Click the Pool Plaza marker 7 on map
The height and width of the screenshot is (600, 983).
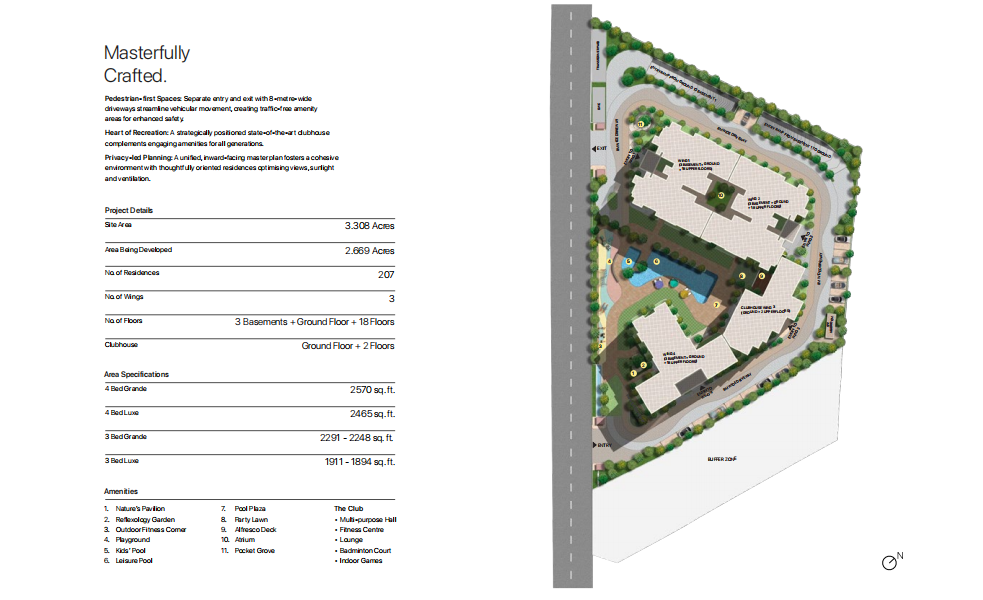tap(716, 304)
